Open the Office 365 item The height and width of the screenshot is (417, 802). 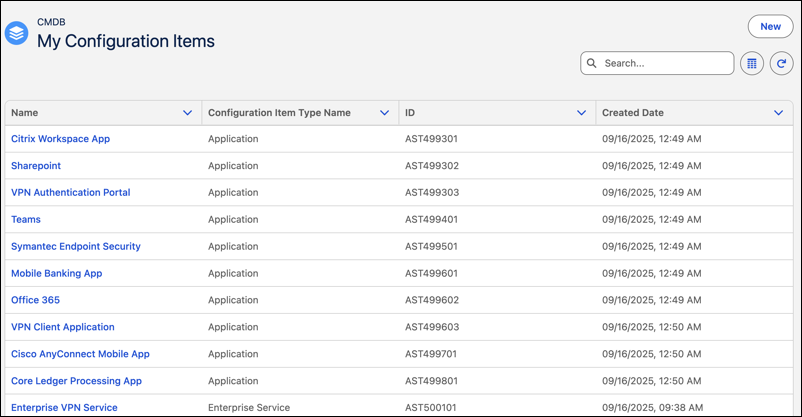[35, 300]
